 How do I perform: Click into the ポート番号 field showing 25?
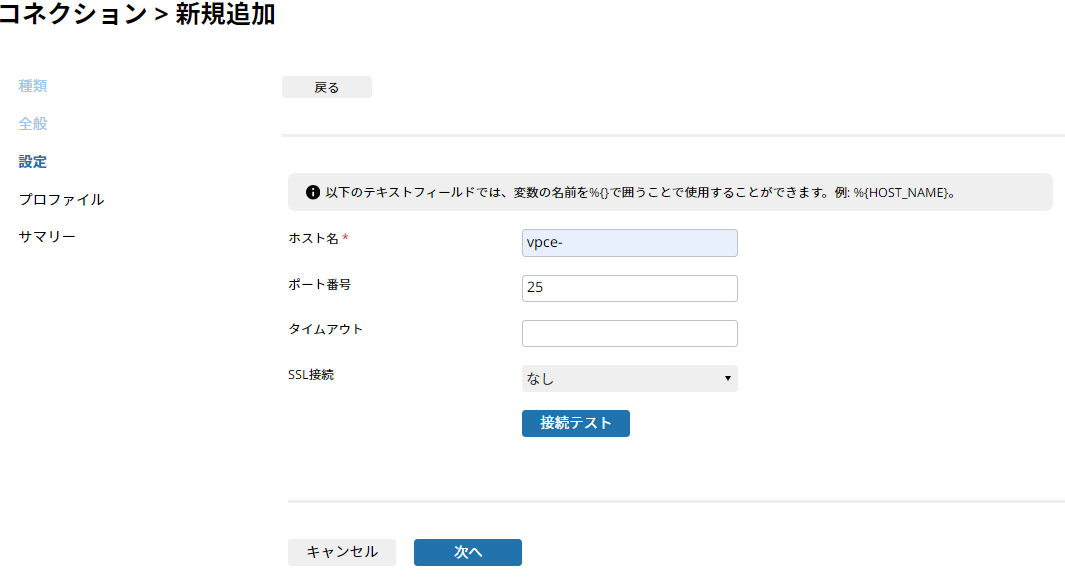(x=629, y=288)
